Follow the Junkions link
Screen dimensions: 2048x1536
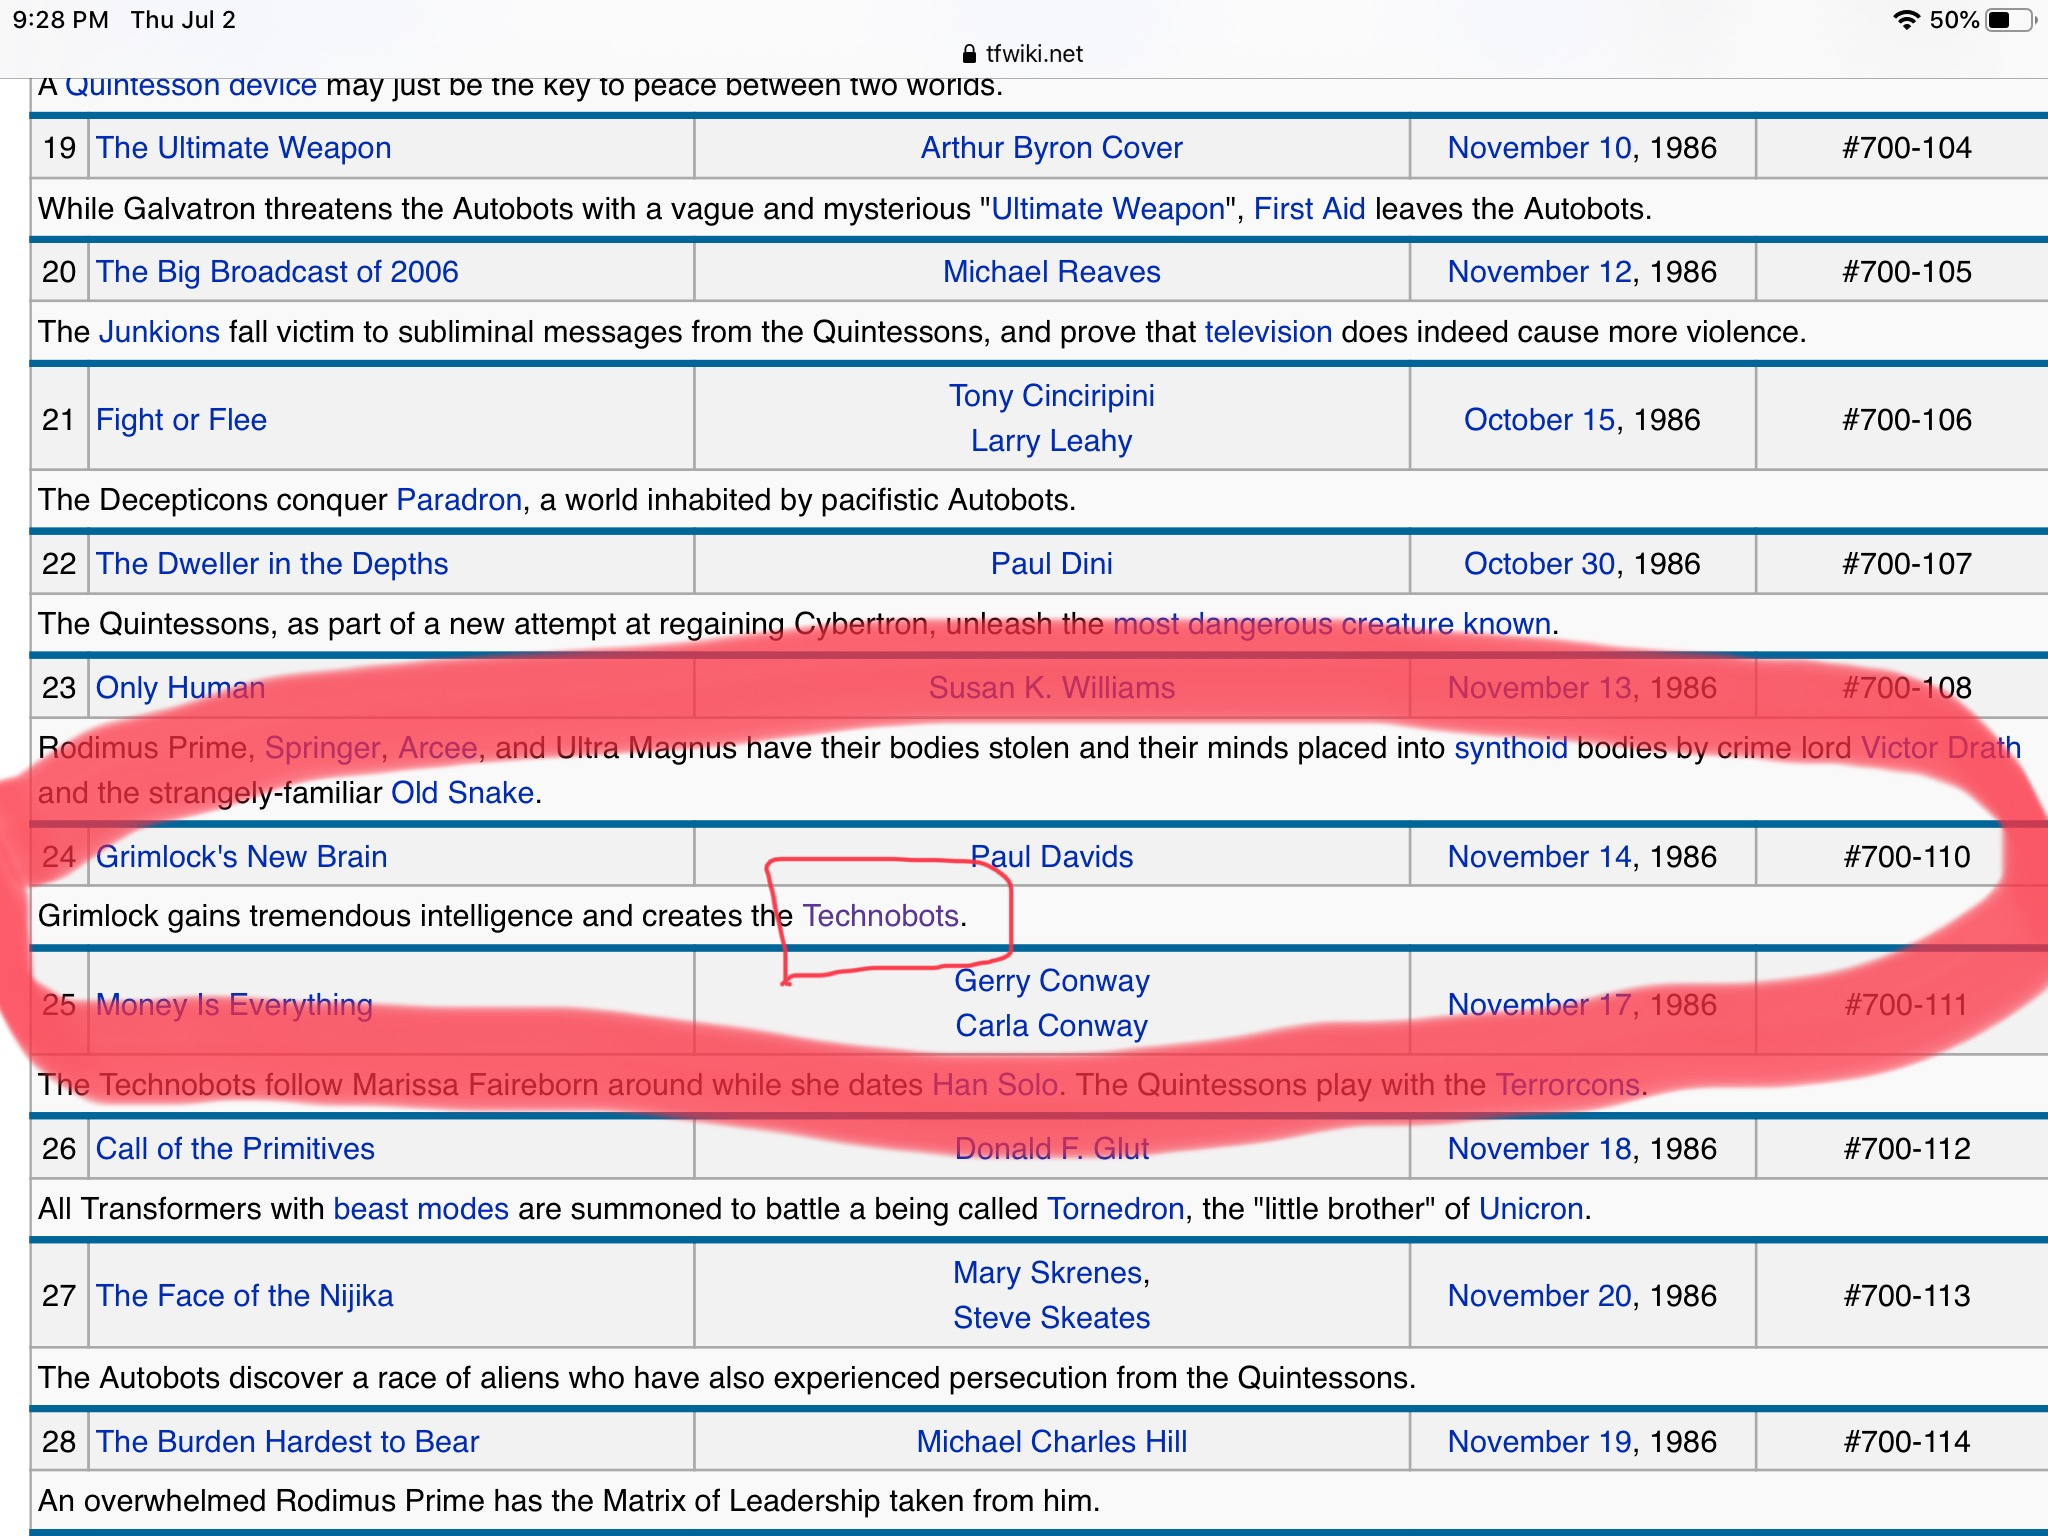159,332
